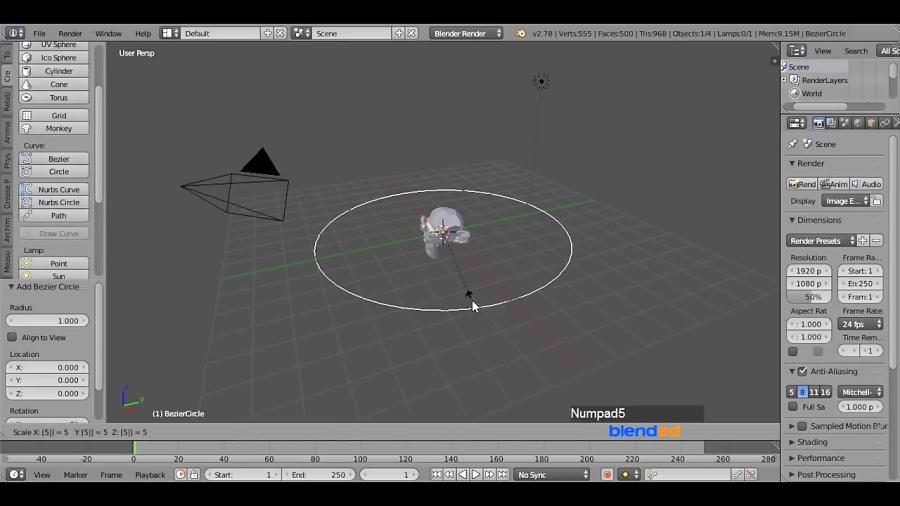The height and width of the screenshot is (506, 900).
Task: Click the Audio mixdown button
Action: click(x=866, y=184)
